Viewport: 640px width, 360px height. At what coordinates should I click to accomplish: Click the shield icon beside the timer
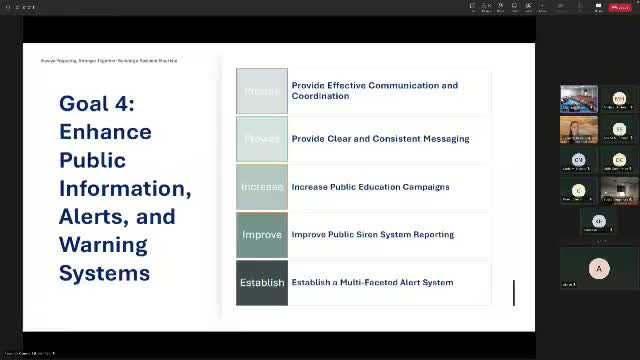[x=8, y=7]
